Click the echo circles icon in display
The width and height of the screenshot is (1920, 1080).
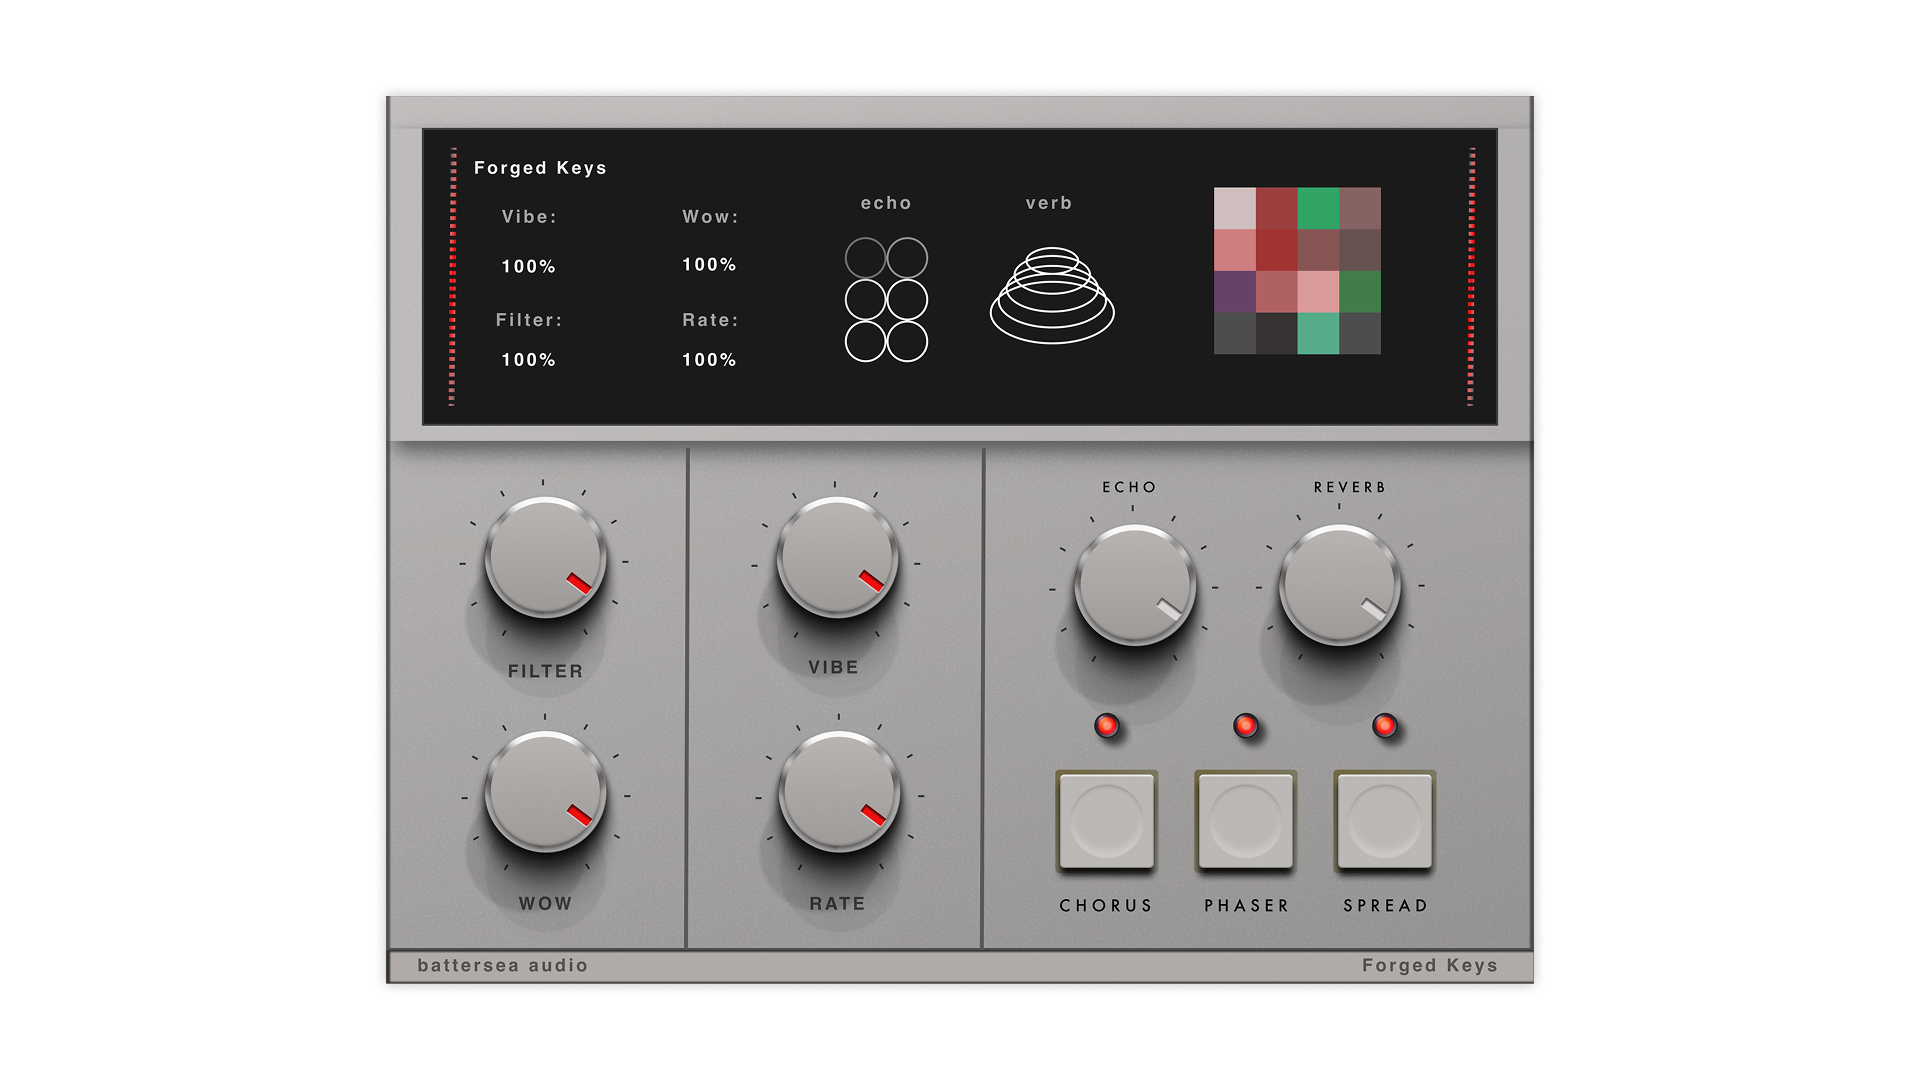pyautogui.click(x=886, y=299)
